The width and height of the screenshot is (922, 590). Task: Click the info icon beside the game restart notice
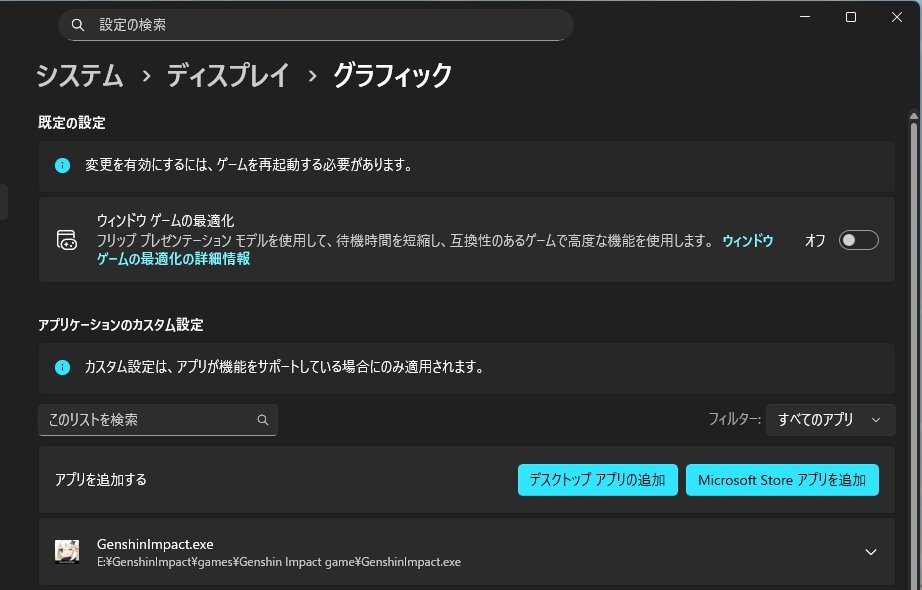click(x=62, y=165)
